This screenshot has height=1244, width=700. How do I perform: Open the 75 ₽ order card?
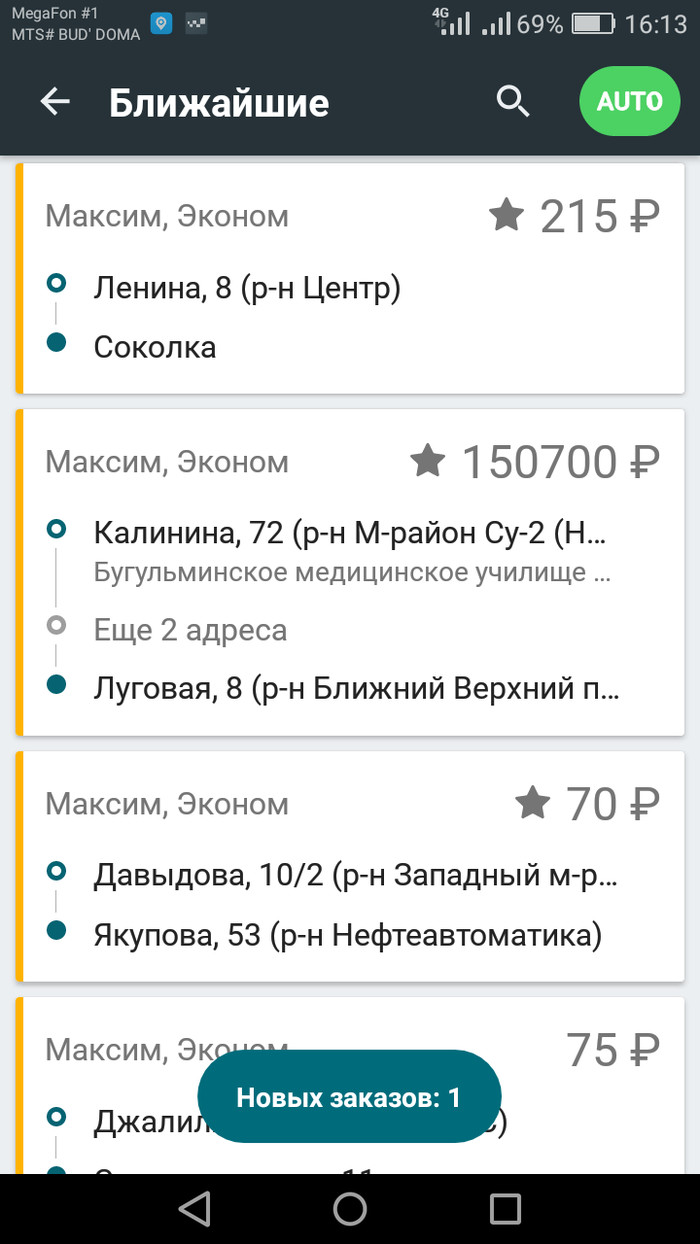(612, 1049)
